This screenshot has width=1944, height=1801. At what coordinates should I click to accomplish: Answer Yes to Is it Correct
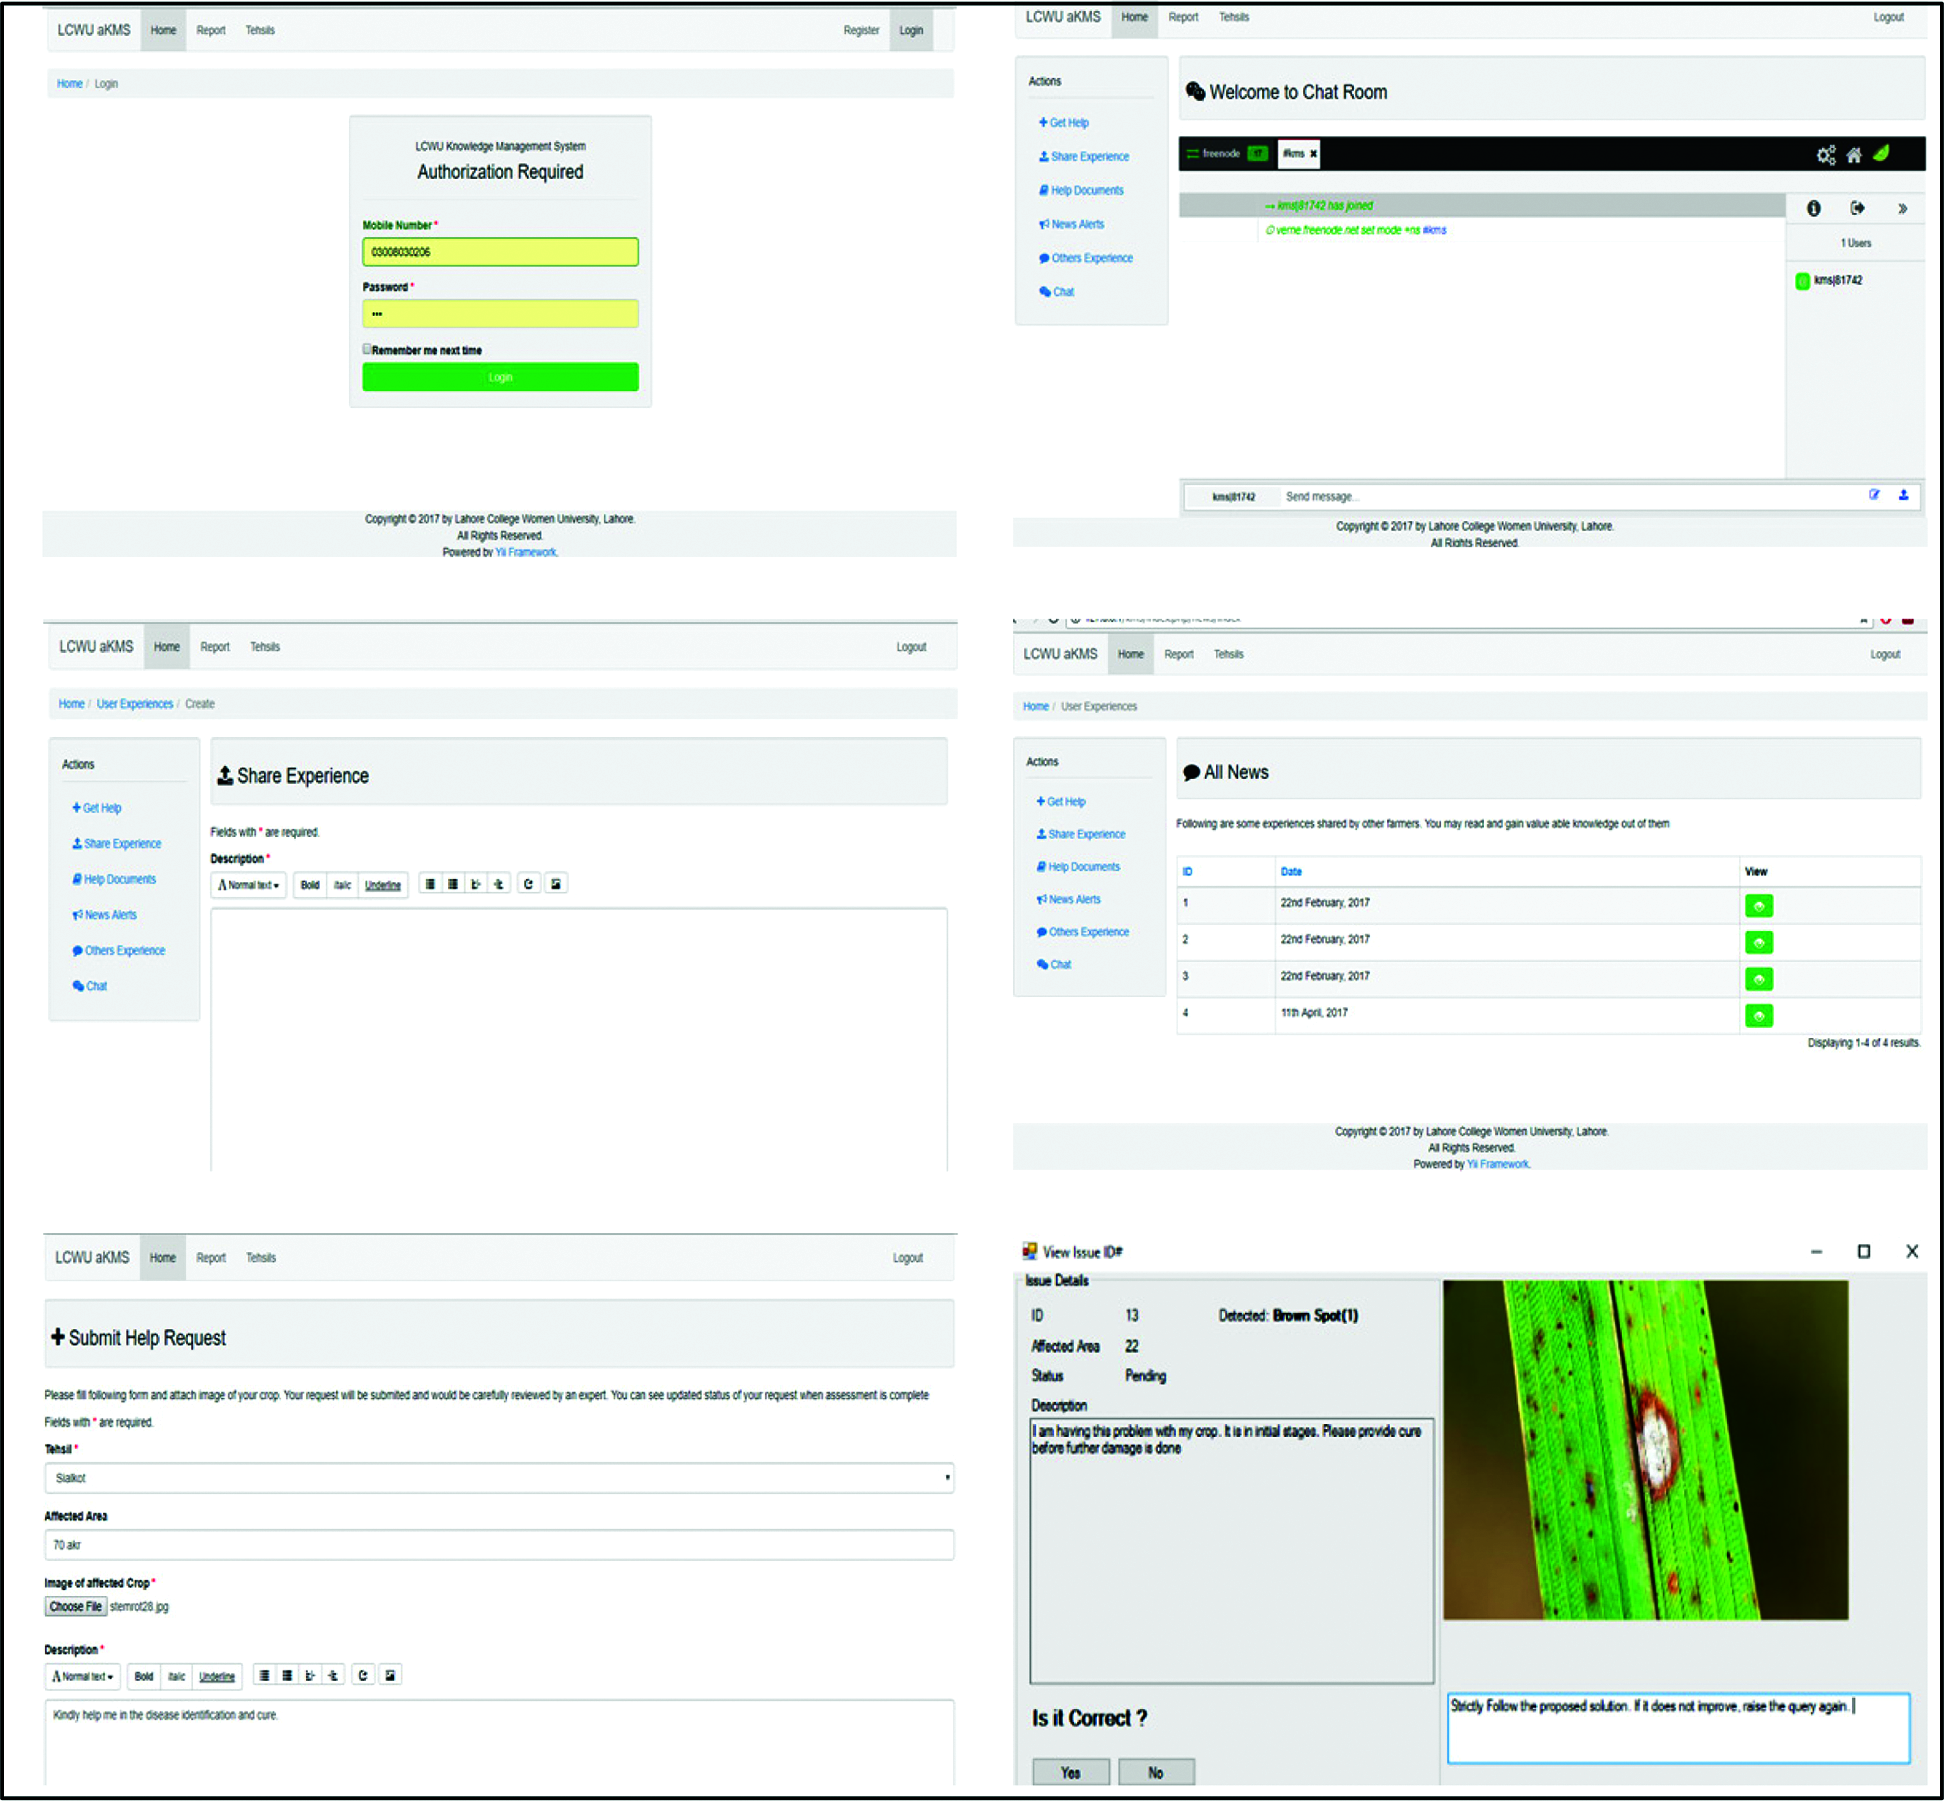1070,1772
